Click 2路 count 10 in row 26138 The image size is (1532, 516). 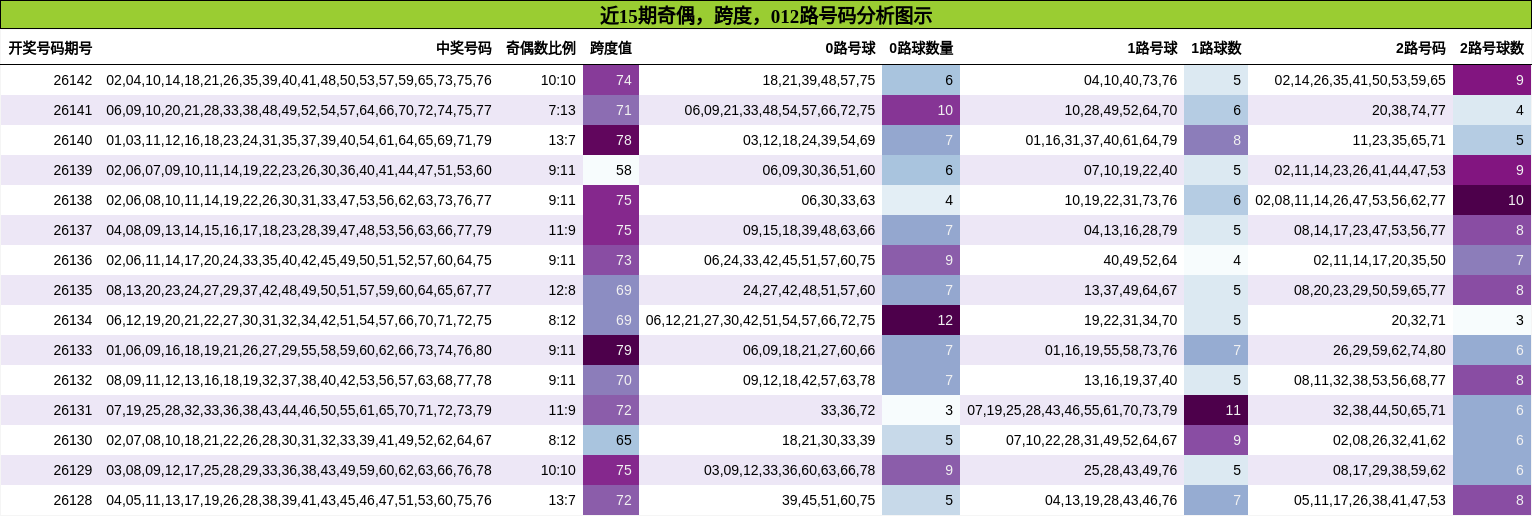point(1492,200)
